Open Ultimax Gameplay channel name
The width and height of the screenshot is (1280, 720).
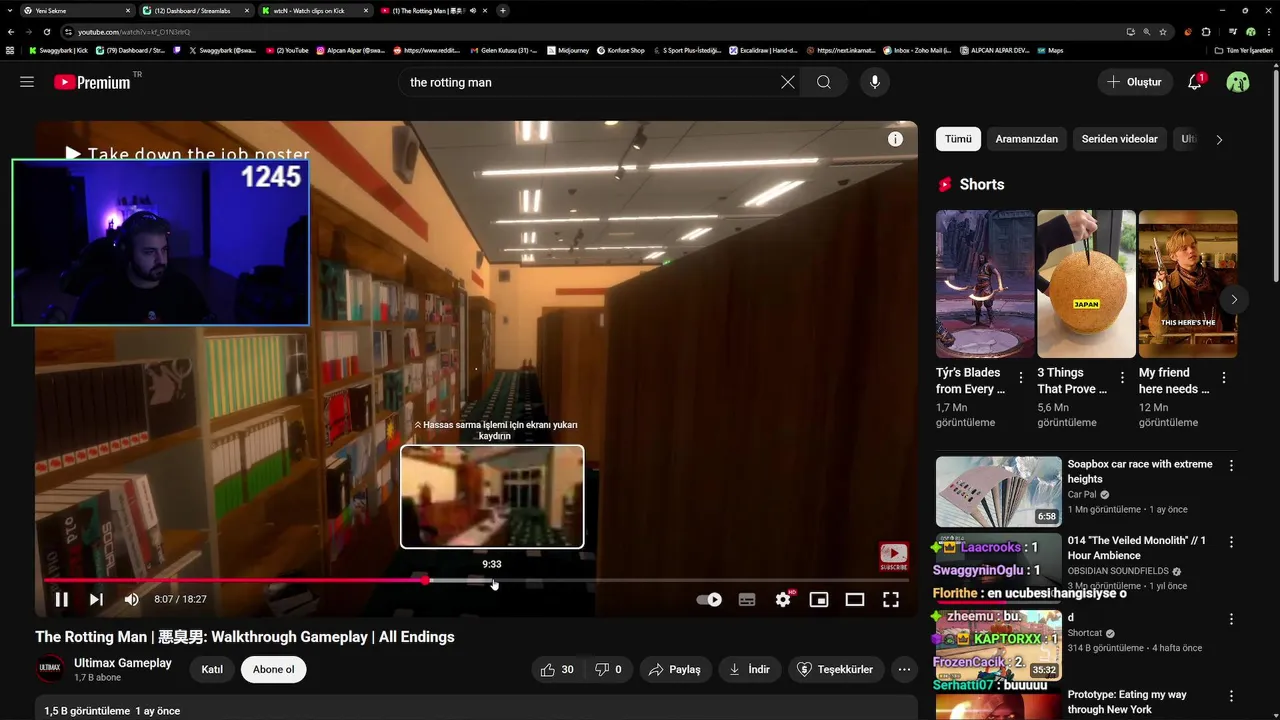123,663
